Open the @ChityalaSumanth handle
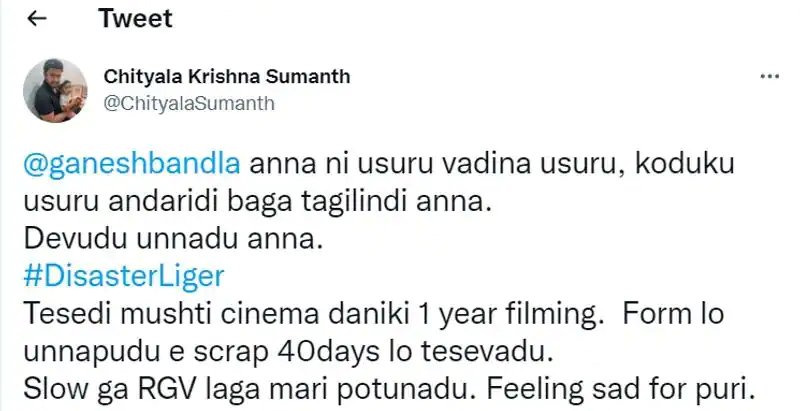The image size is (800, 411). click(189, 103)
